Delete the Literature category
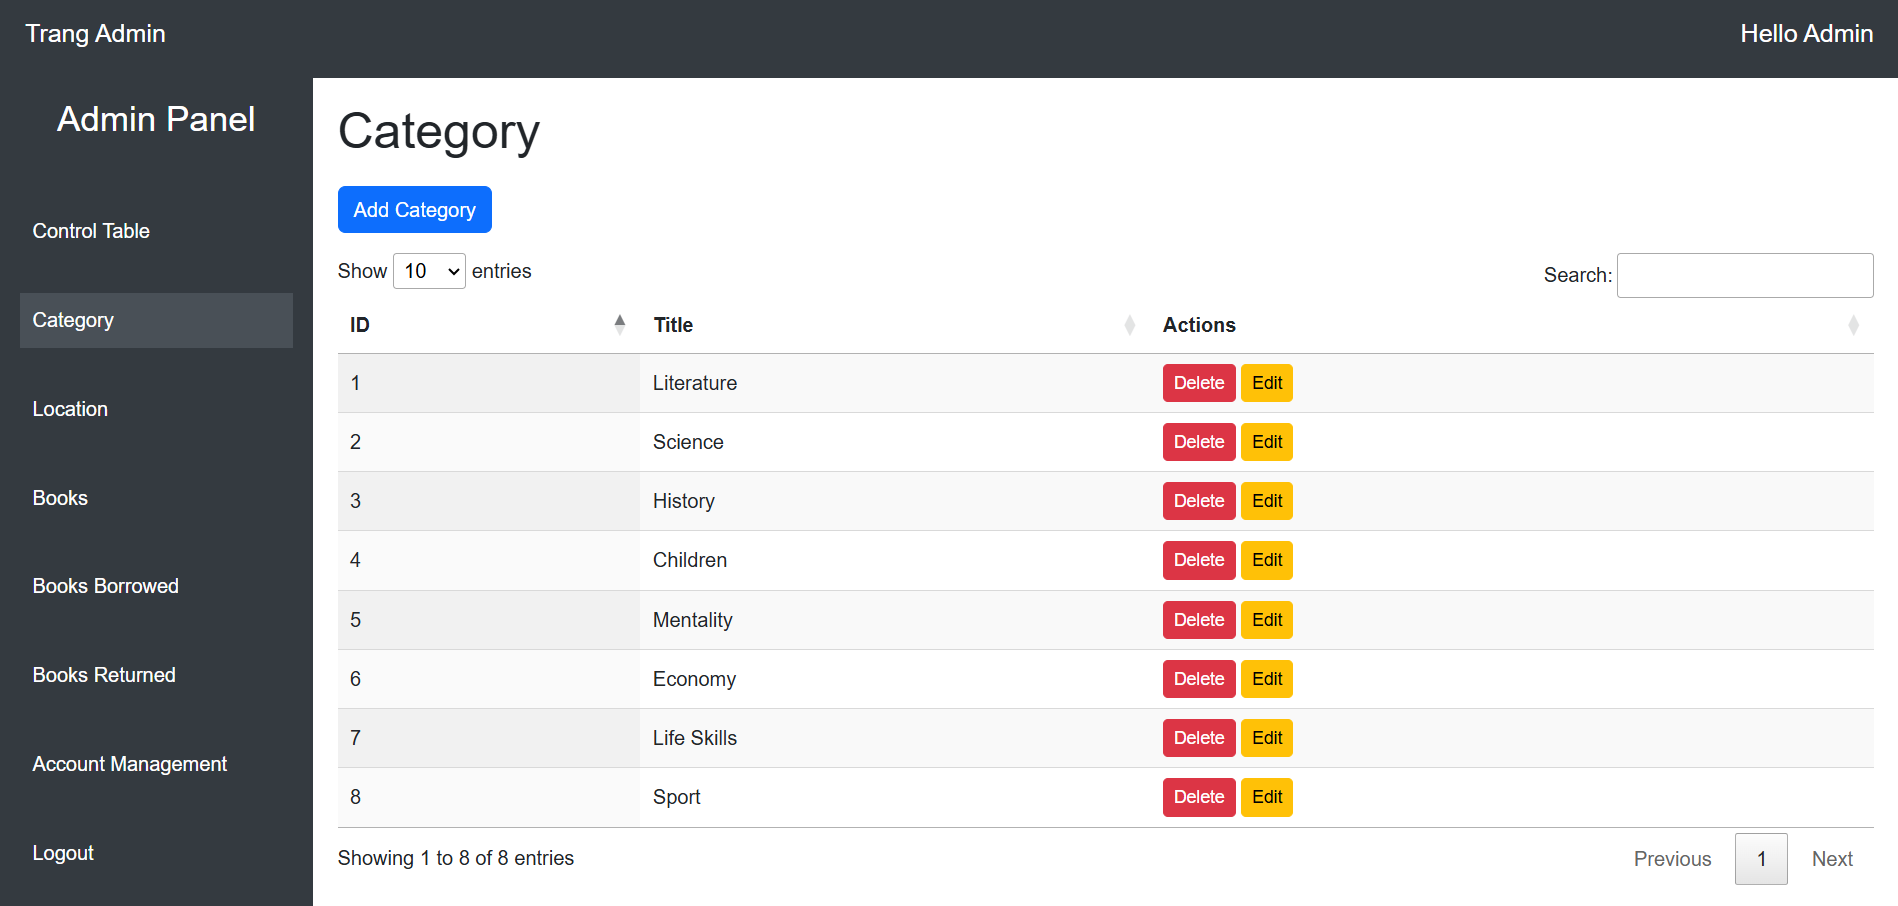 click(x=1198, y=383)
